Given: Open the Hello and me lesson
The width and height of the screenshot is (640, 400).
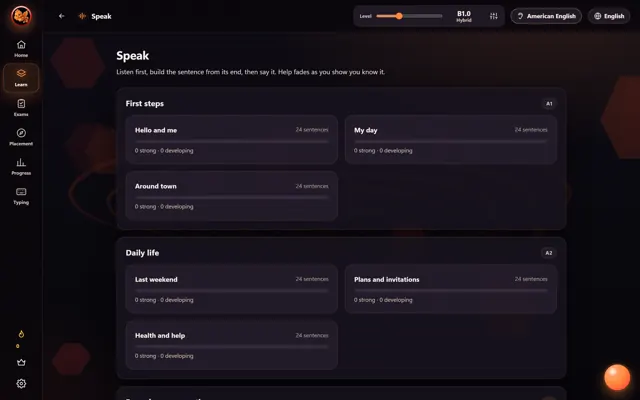Looking at the screenshot, I should click(231, 140).
